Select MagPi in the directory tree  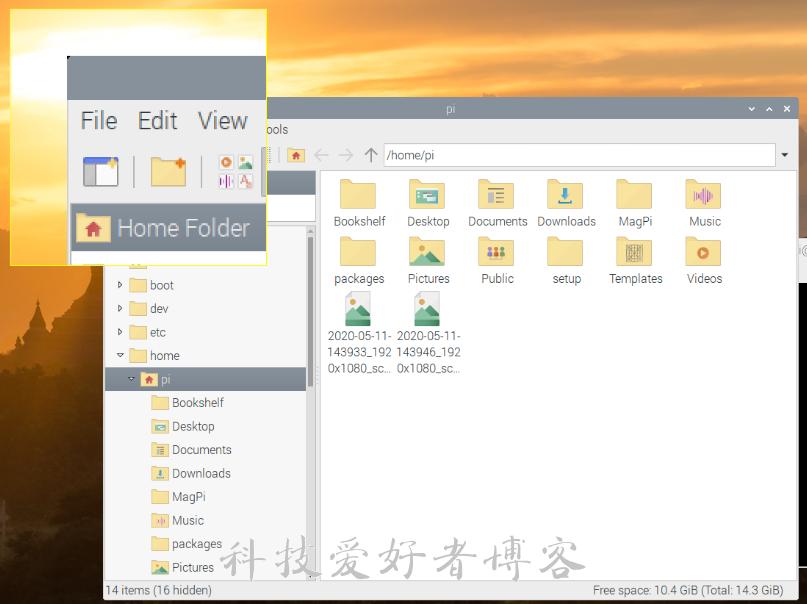click(179, 497)
